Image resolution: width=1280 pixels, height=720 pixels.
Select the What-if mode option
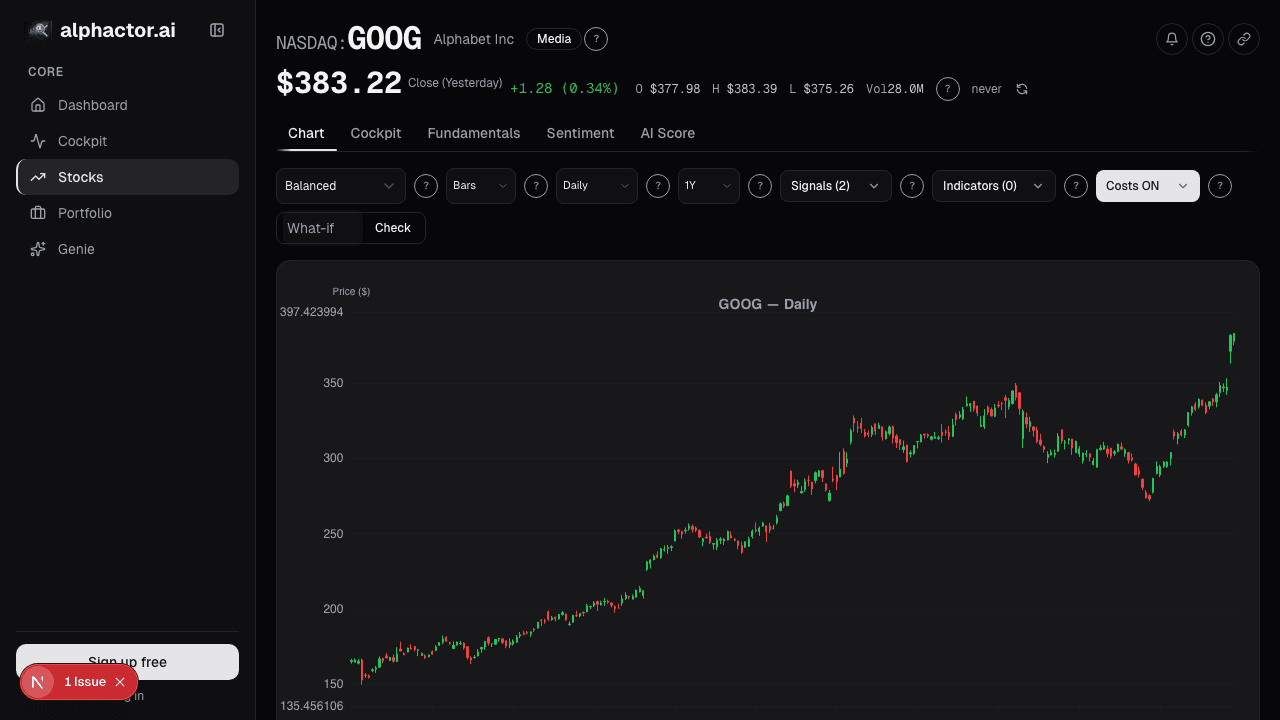[320, 228]
